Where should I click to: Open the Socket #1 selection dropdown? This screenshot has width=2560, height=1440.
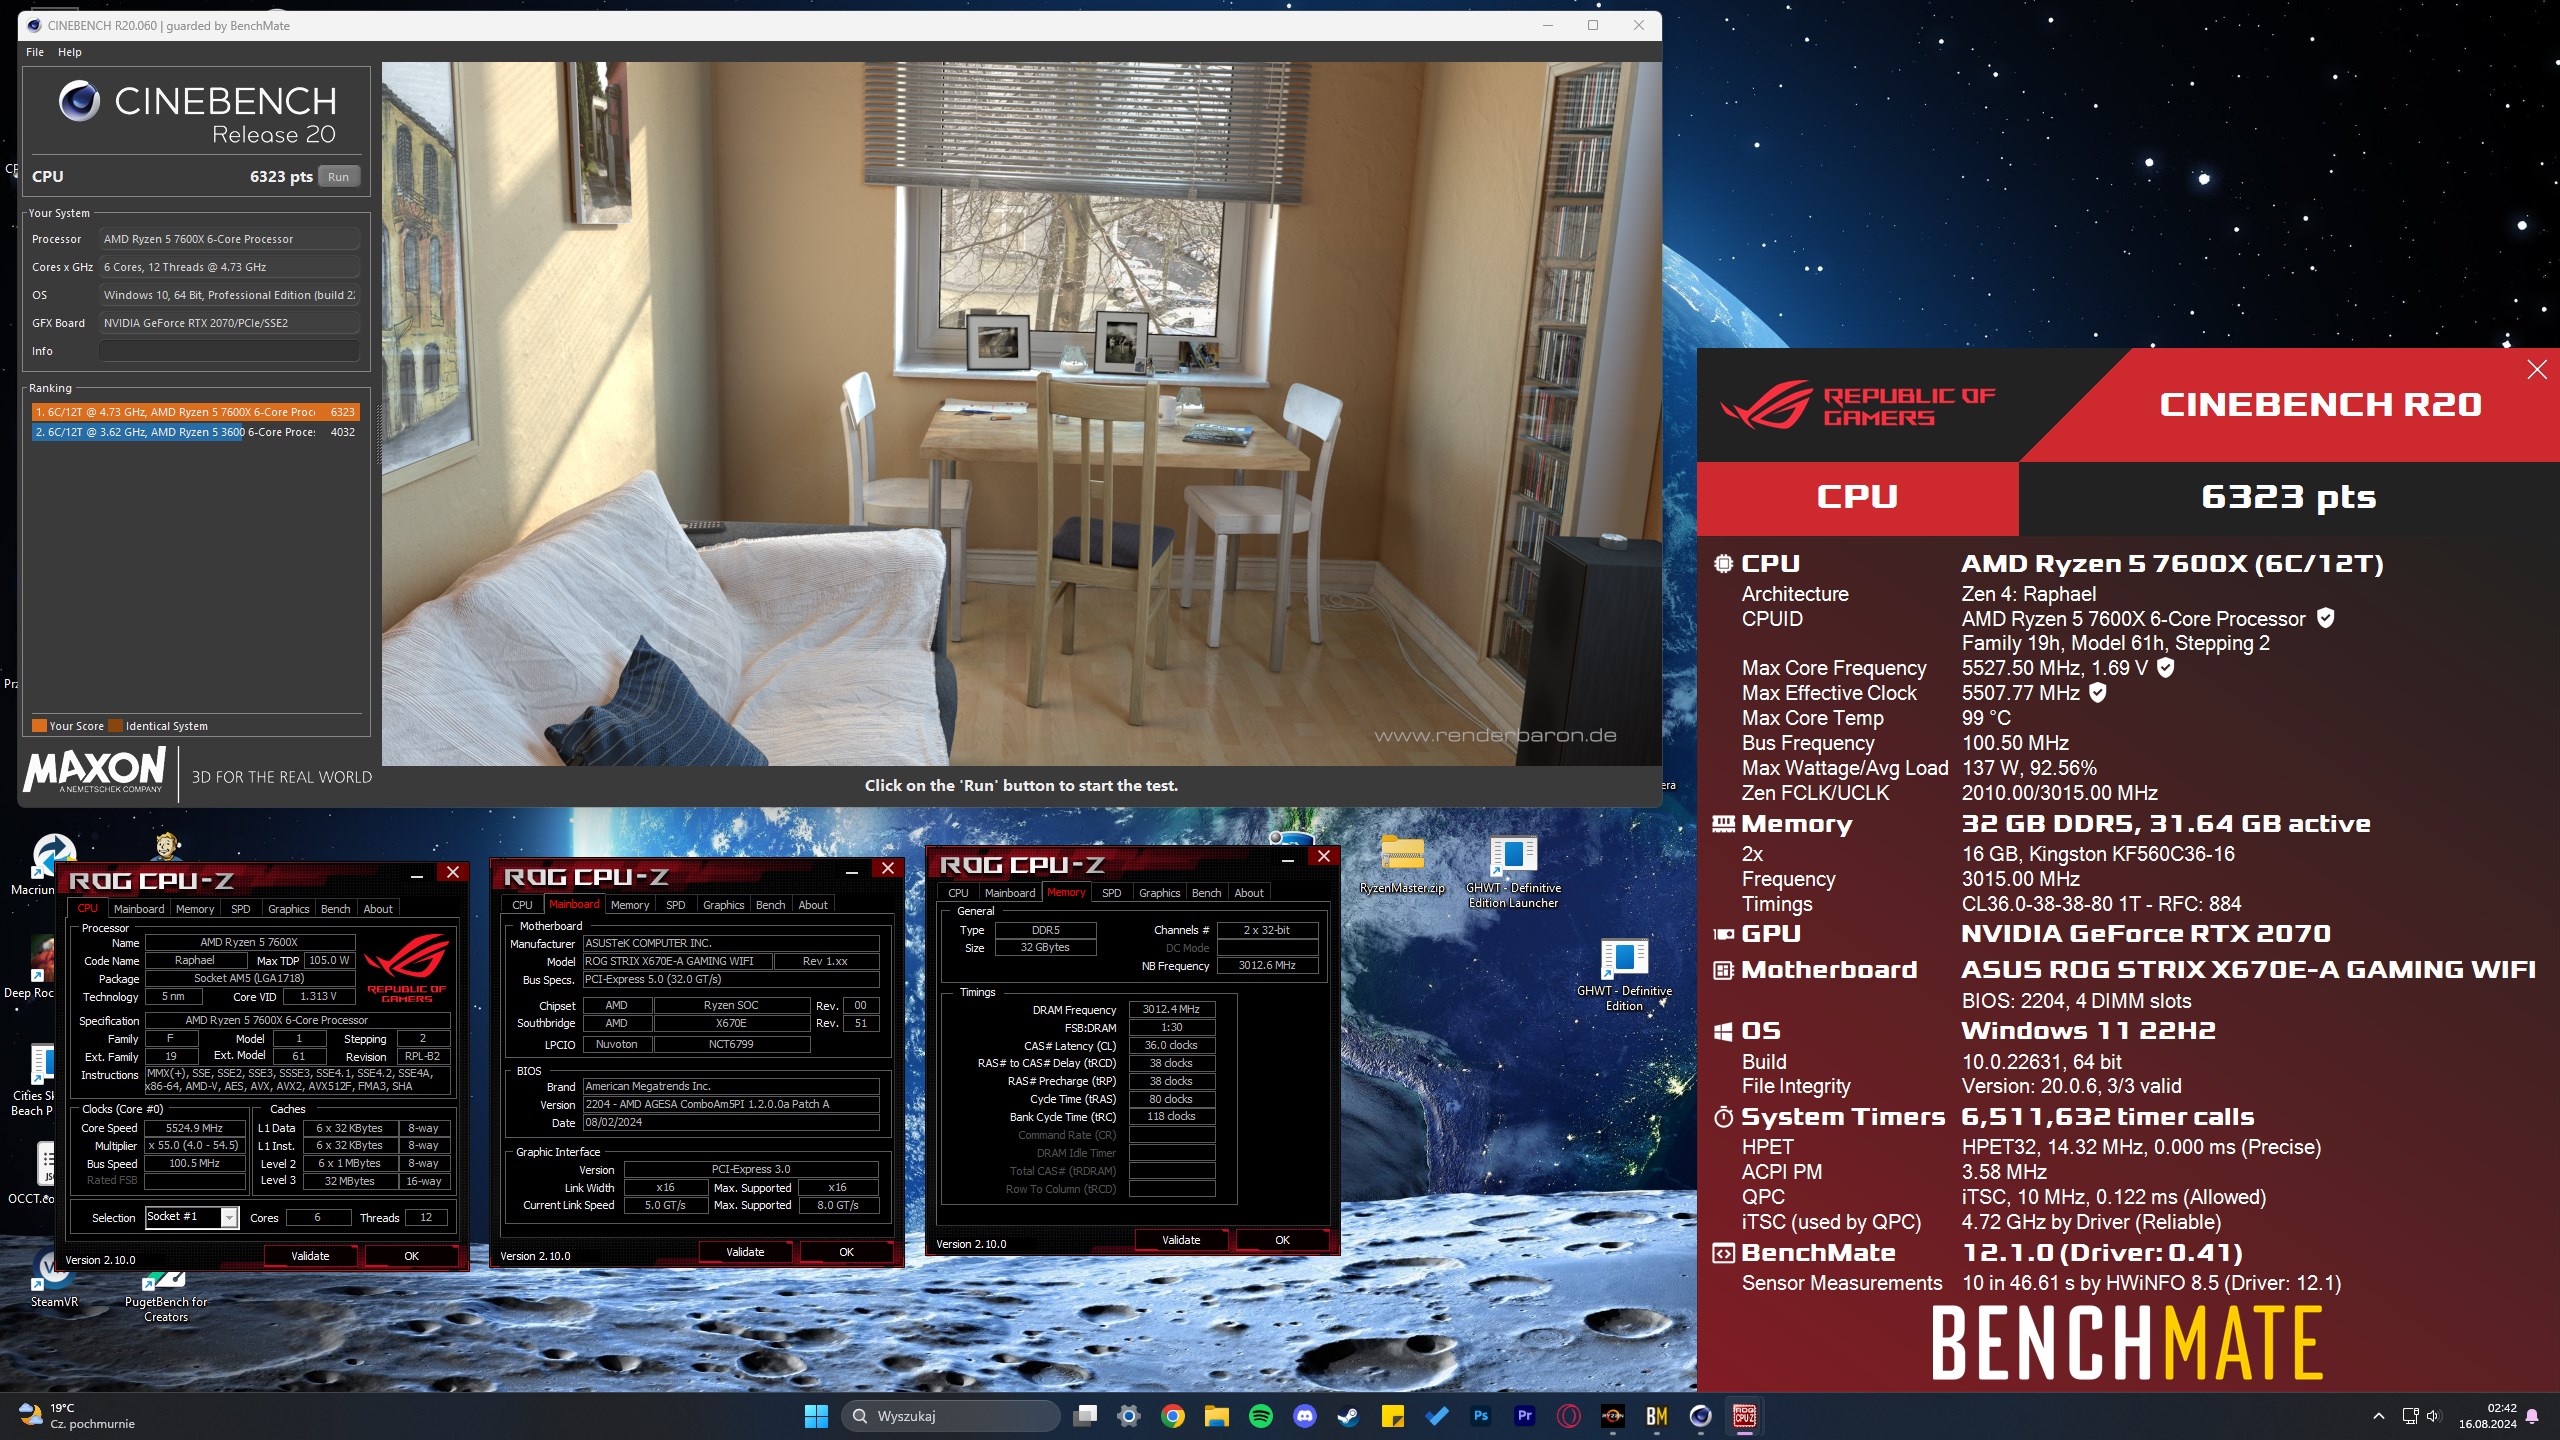192,1217
